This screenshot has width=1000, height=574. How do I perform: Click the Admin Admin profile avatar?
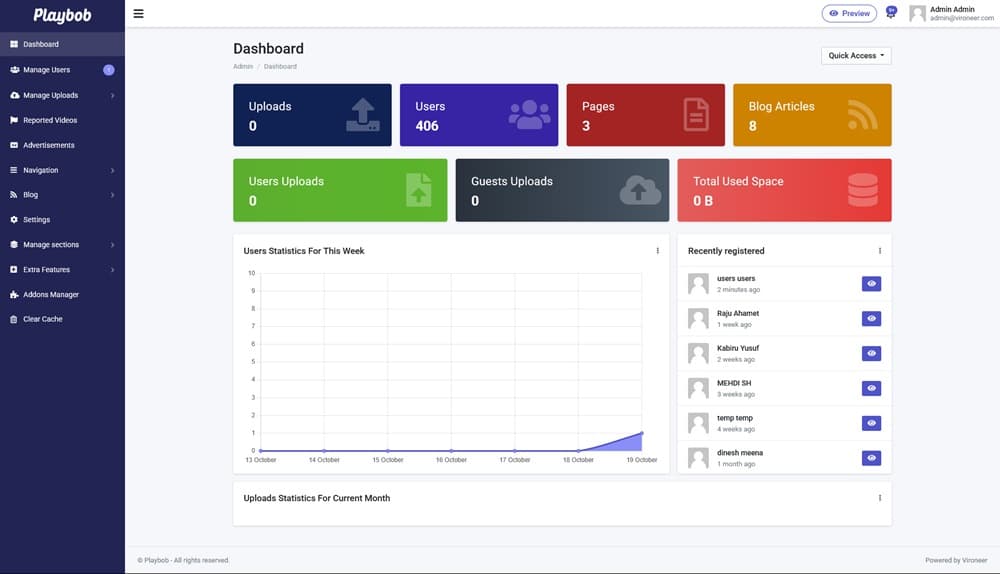pos(917,14)
